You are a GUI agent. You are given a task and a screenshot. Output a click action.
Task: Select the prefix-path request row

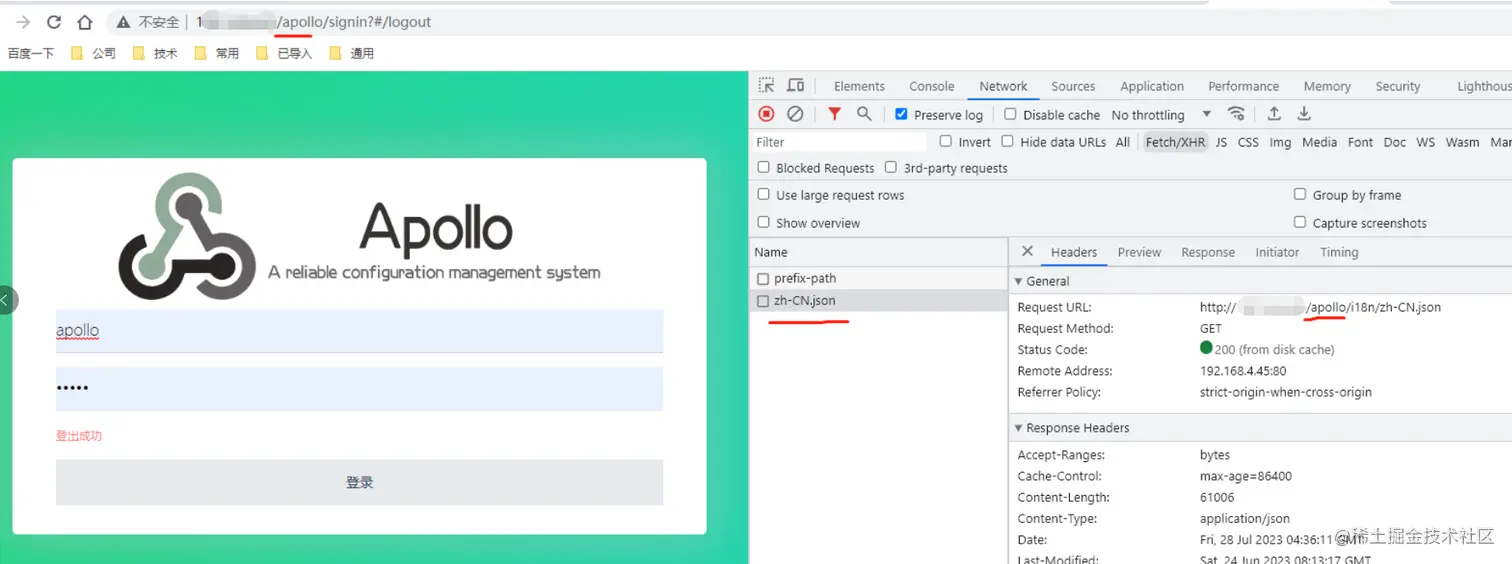(x=878, y=278)
